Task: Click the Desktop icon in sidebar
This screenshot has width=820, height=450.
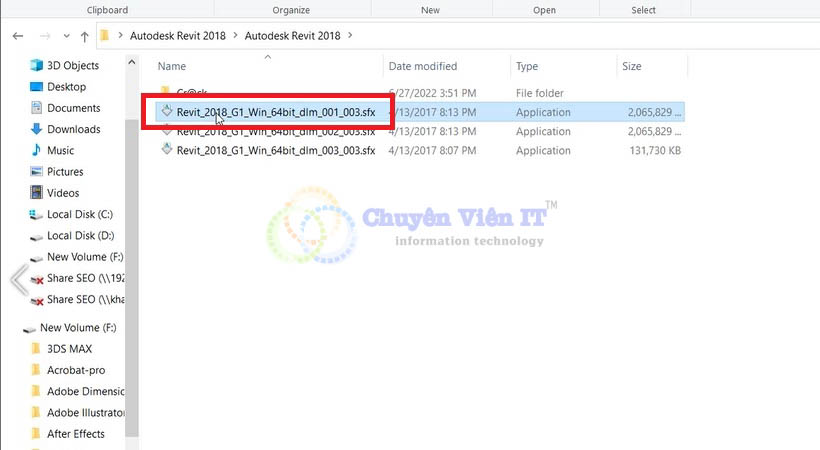Action: [36, 86]
